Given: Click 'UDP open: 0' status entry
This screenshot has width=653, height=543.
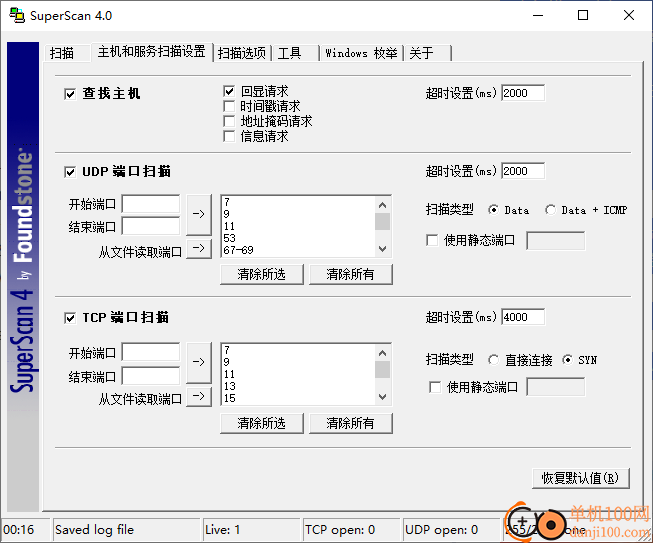Looking at the screenshot, I should tap(441, 530).
